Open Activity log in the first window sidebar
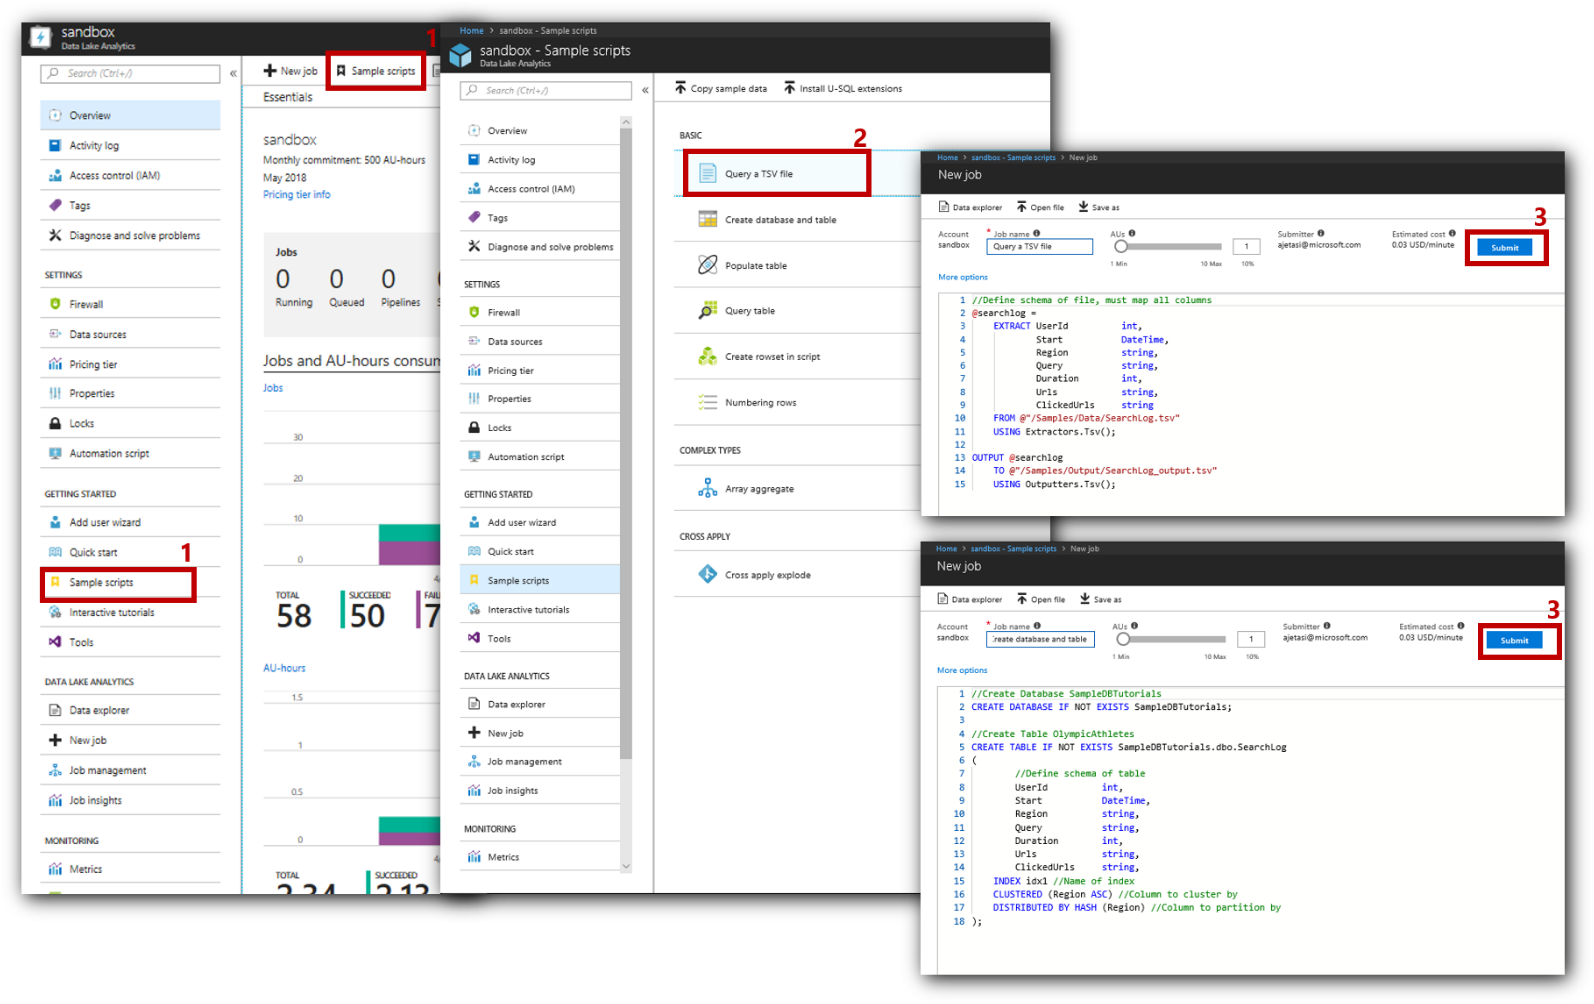The image size is (1594, 1004). (130, 146)
